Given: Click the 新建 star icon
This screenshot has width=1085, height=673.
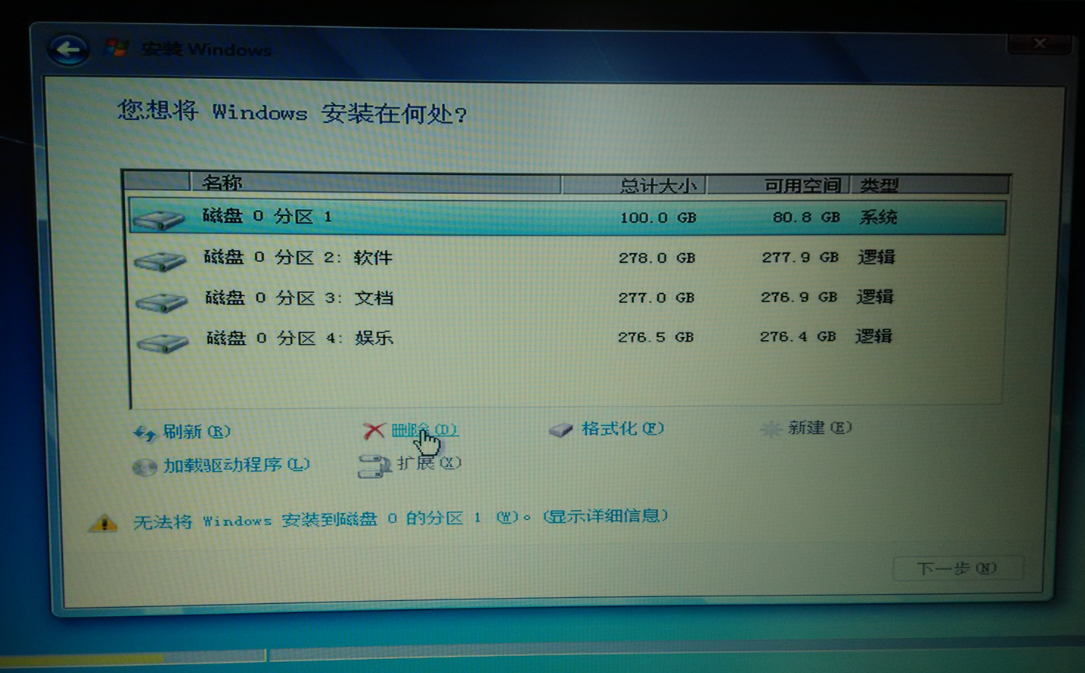Looking at the screenshot, I should (x=770, y=429).
